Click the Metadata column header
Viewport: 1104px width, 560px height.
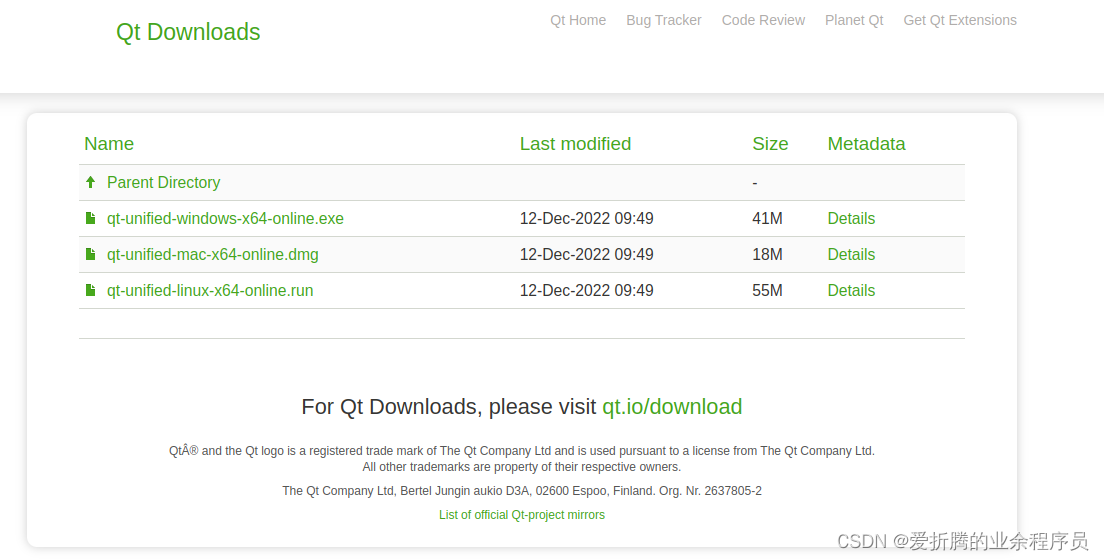[x=866, y=144]
